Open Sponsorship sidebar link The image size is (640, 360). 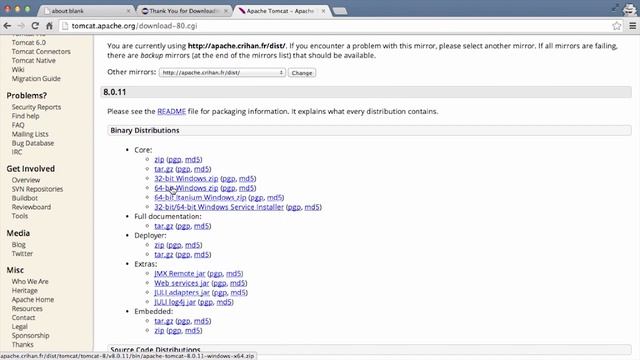pyautogui.click(x=30, y=336)
